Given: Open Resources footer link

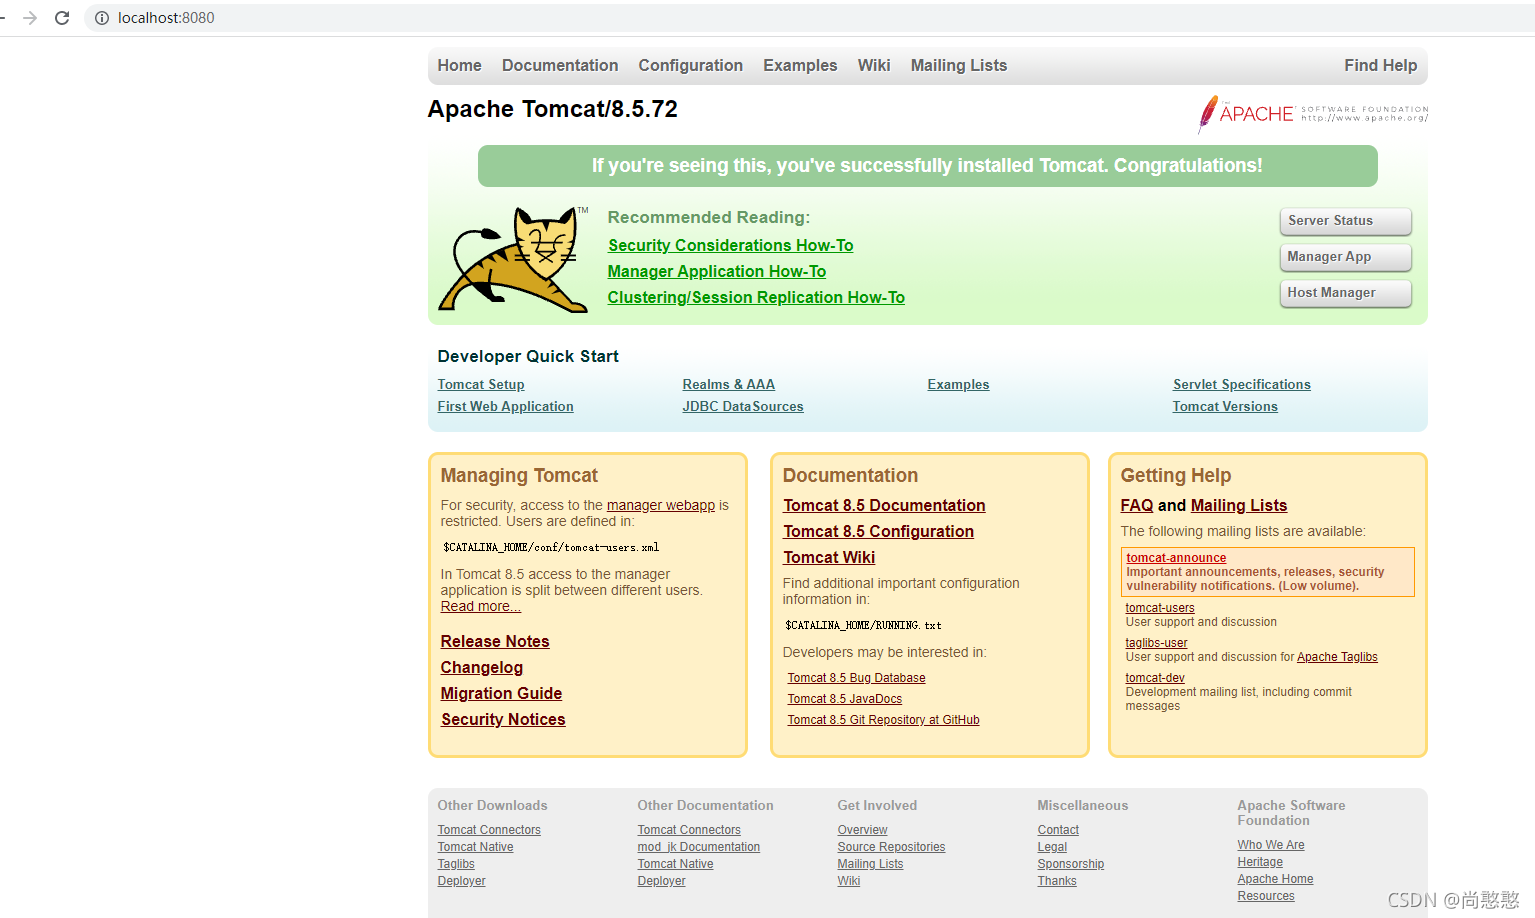Looking at the screenshot, I should [1266, 896].
